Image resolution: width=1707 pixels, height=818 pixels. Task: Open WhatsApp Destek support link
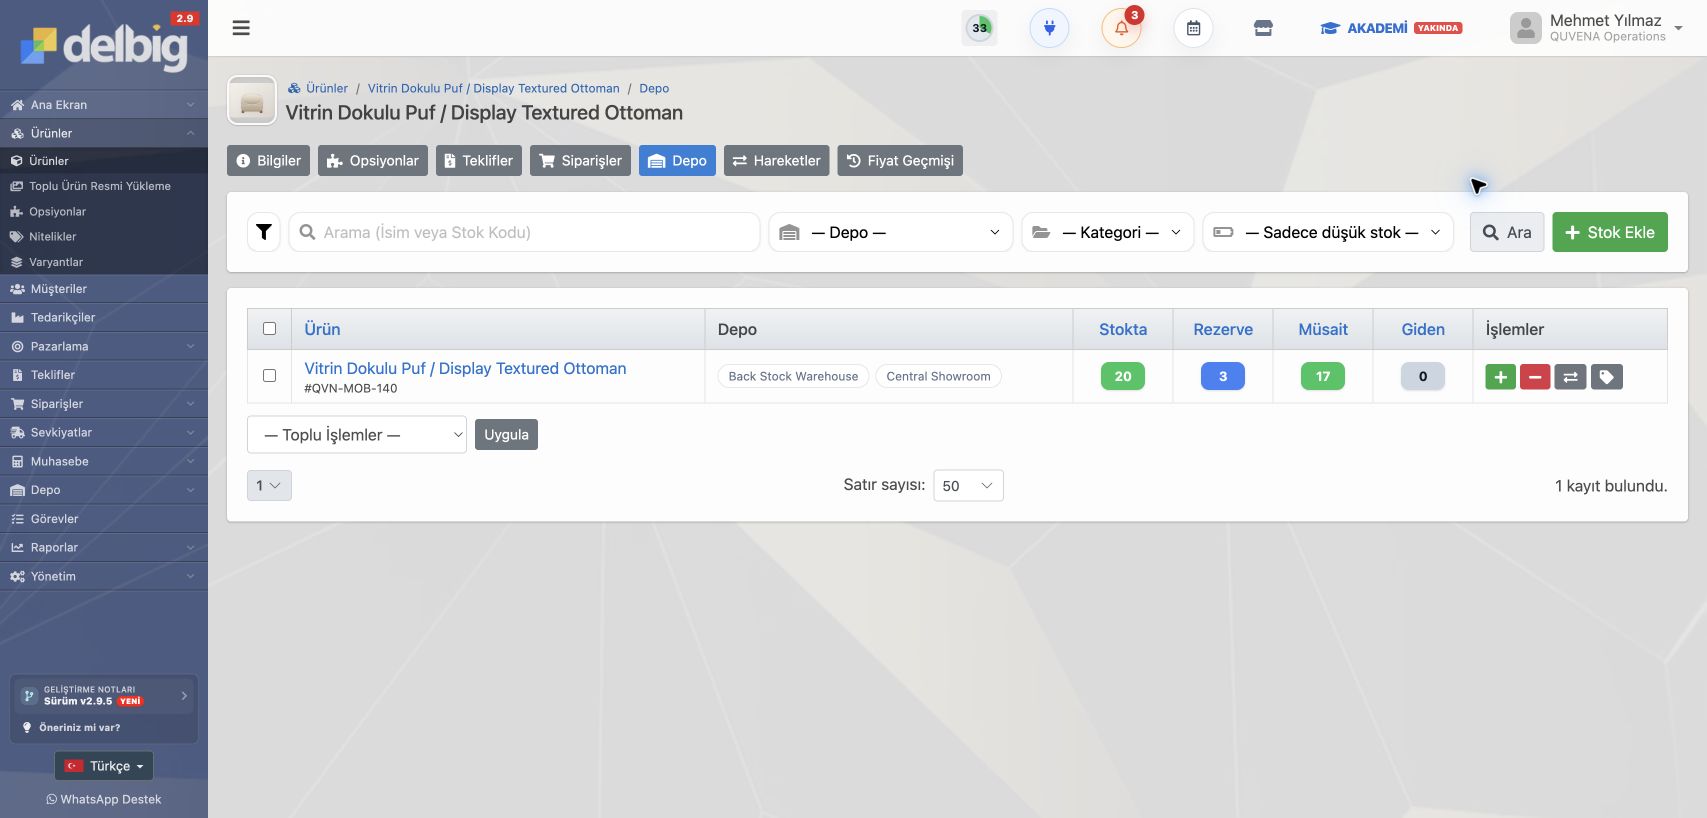coord(104,799)
